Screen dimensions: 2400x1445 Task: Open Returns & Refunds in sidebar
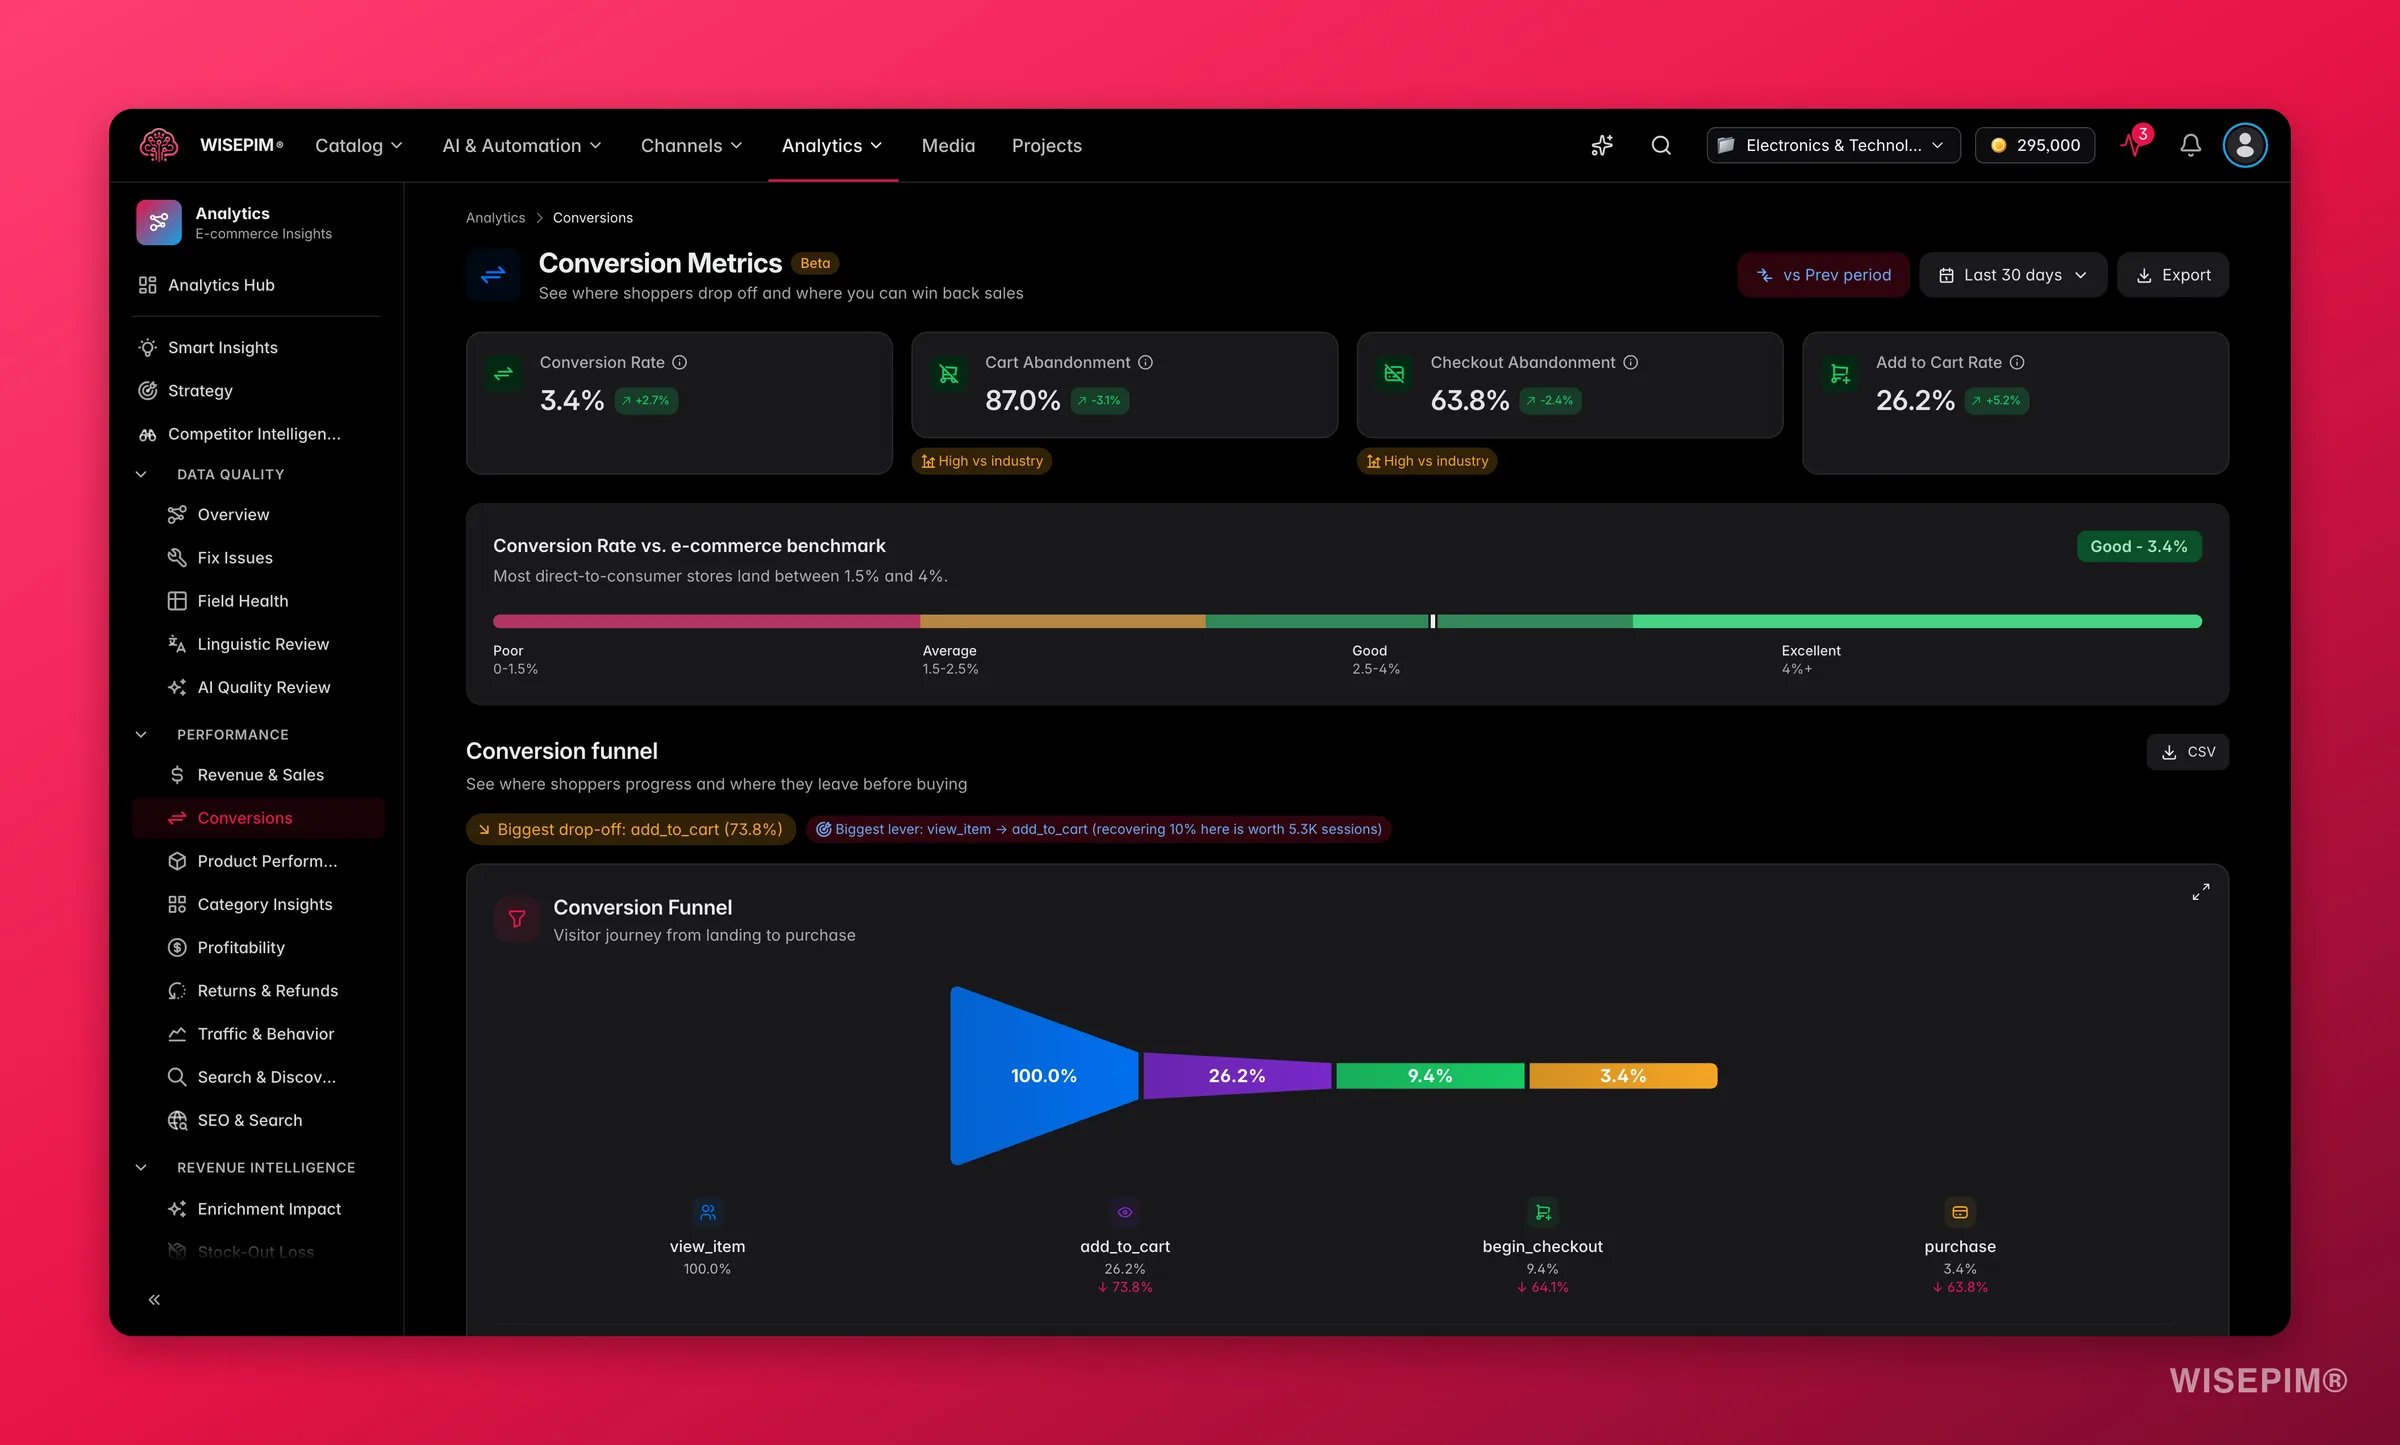click(257, 991)
